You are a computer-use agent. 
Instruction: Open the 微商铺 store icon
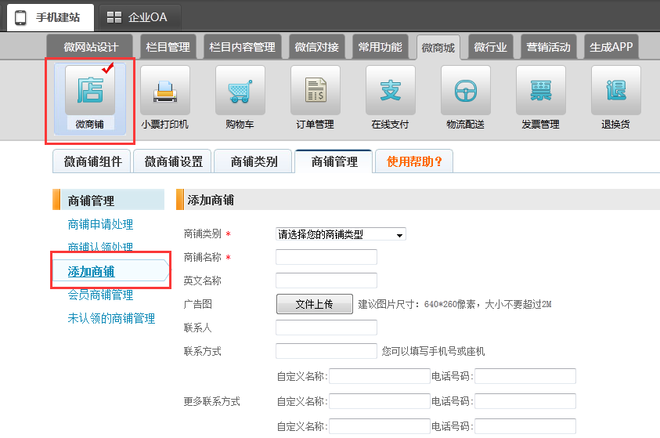89,91
